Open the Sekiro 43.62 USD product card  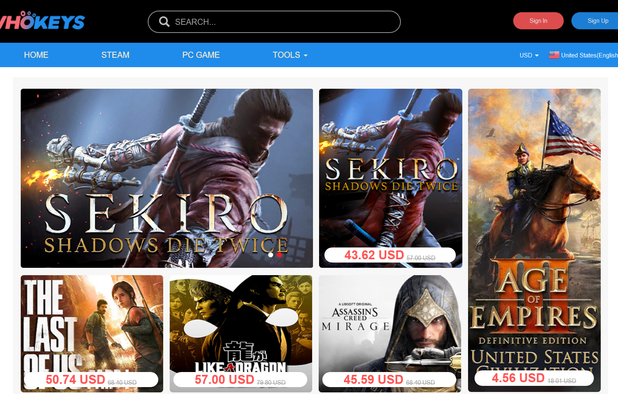point(391,178)
